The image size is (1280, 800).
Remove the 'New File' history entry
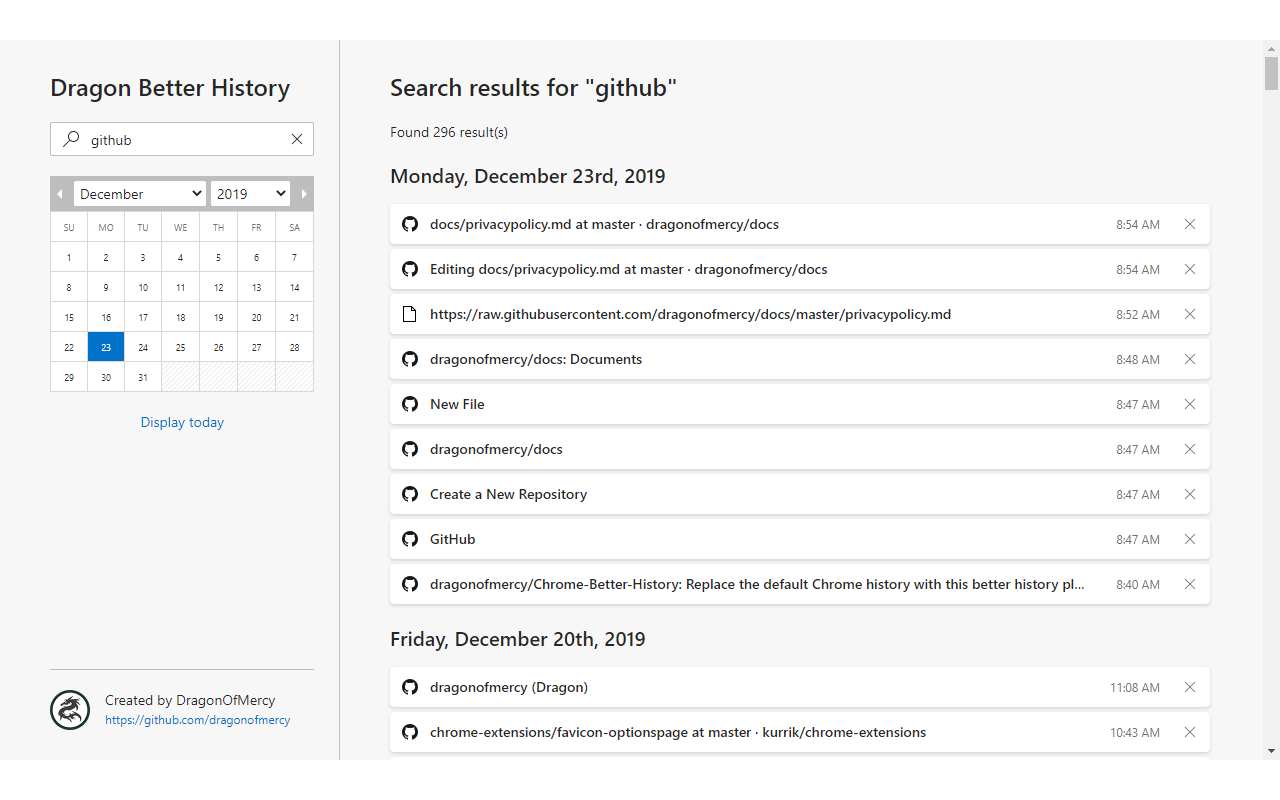click(1190, 404)
